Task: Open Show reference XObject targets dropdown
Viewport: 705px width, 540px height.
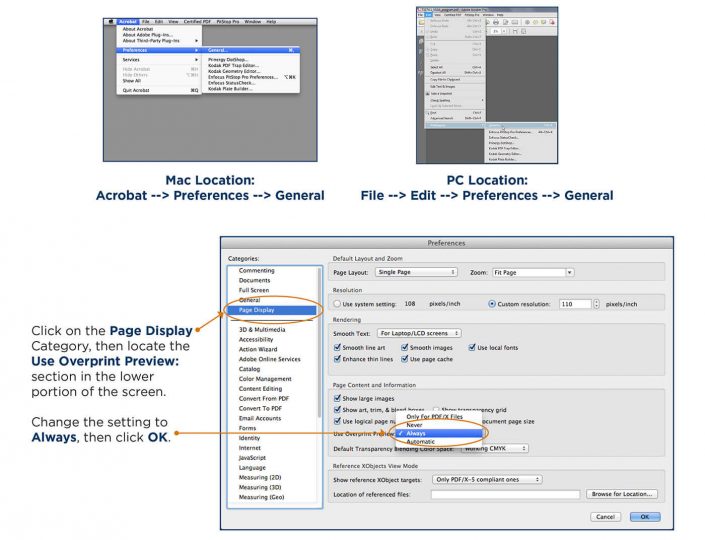Action: pyautogui.click(x=487, y=480)
